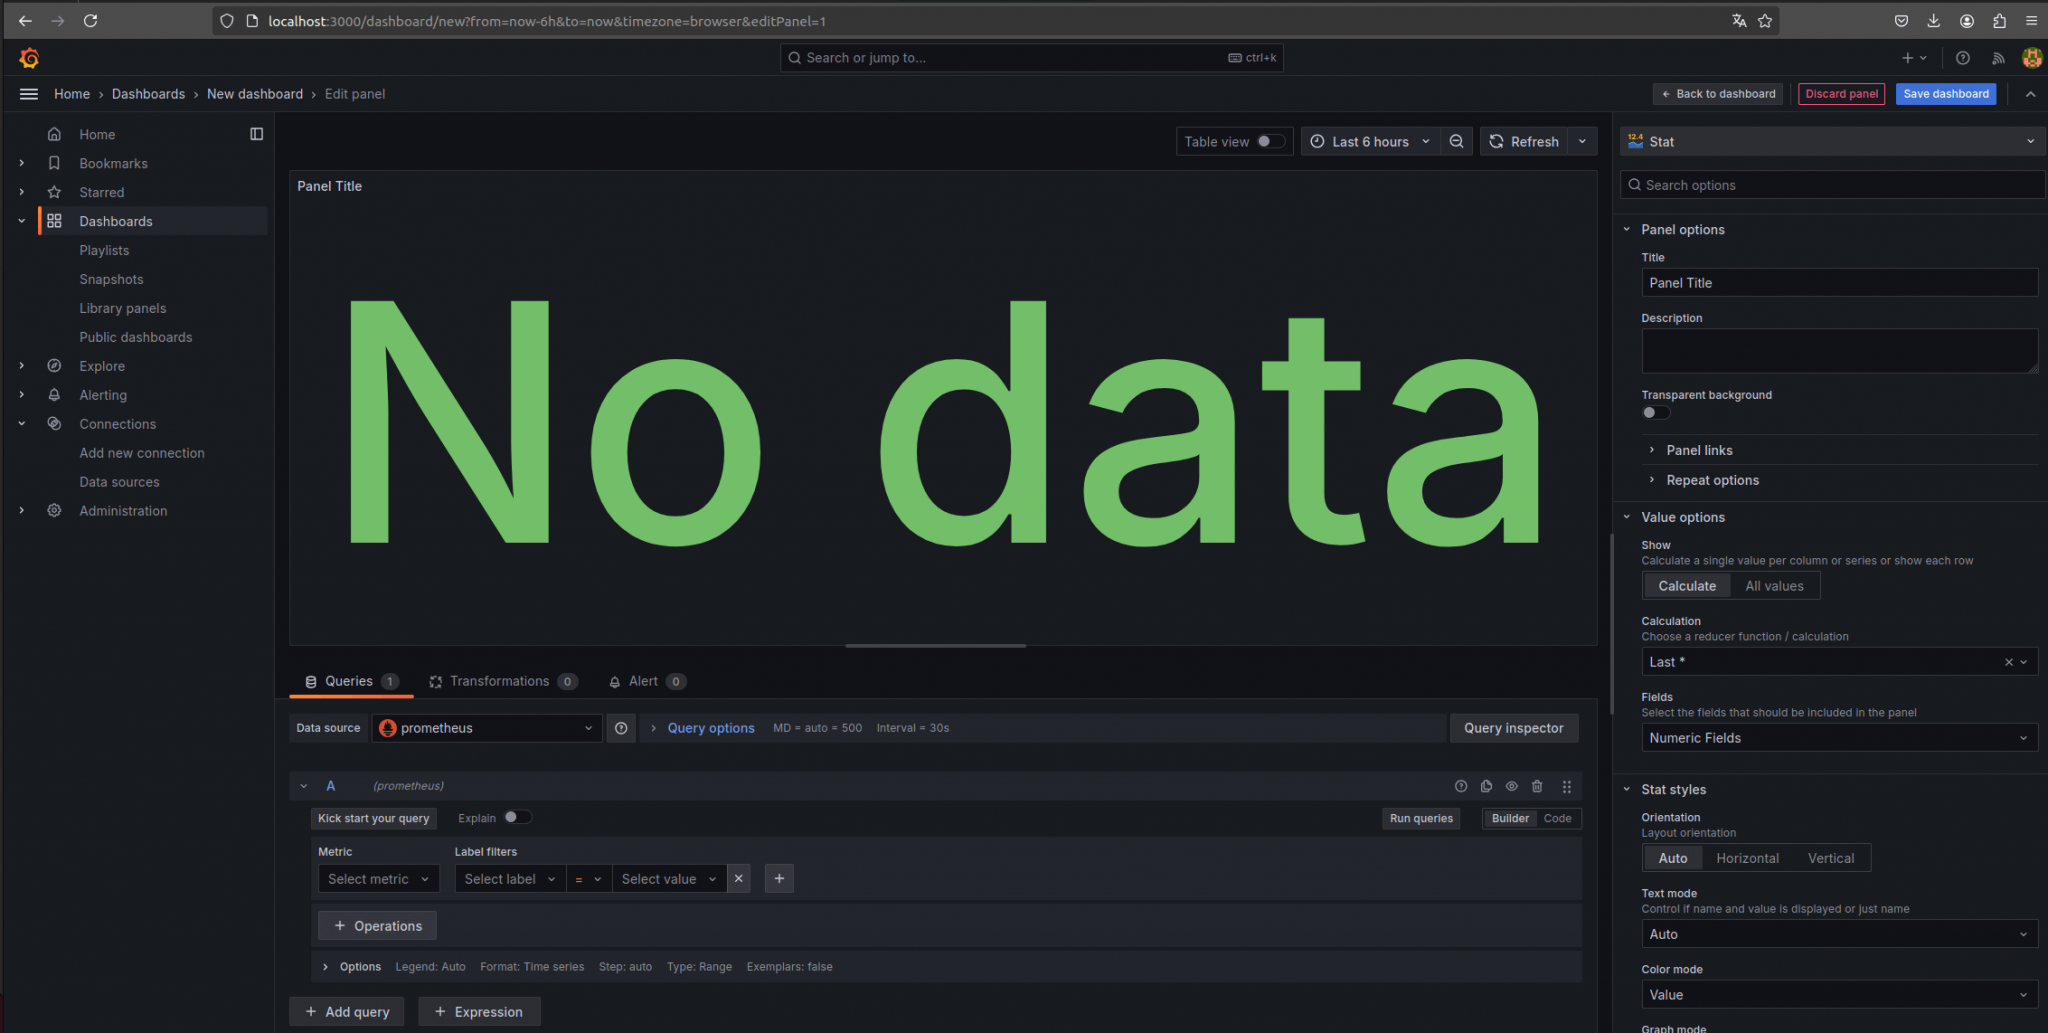Screen dimensions: 2048x1033
Task: Enable the Table view toggle
Action: pos(1270,142)
